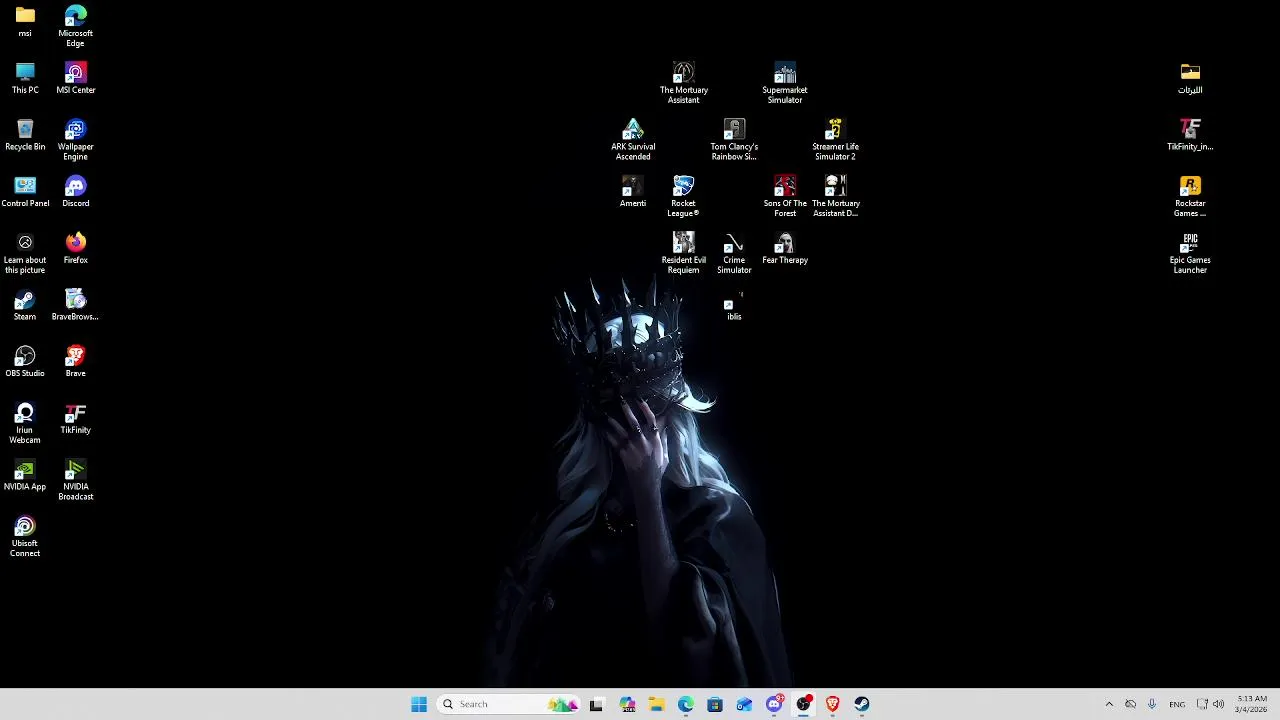
Task: Switch to Microsoft Edge on the taskbar
Action: pyautogui.click(x=685, y=704)
